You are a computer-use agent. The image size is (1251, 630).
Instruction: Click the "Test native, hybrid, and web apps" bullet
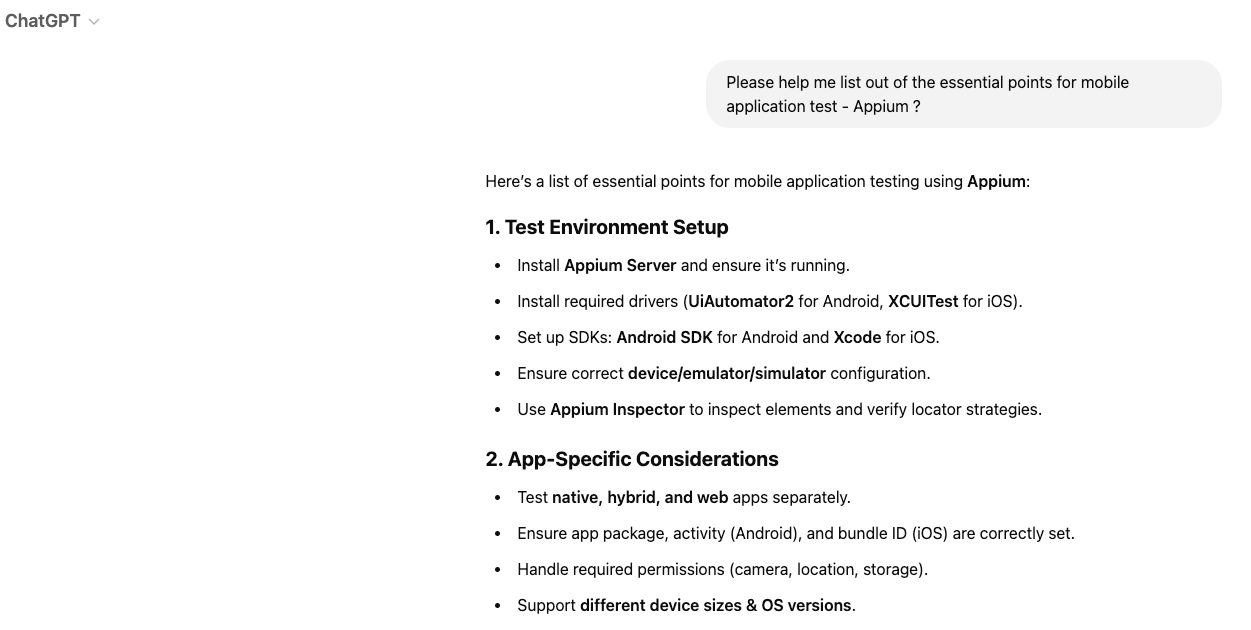(683, 497)
